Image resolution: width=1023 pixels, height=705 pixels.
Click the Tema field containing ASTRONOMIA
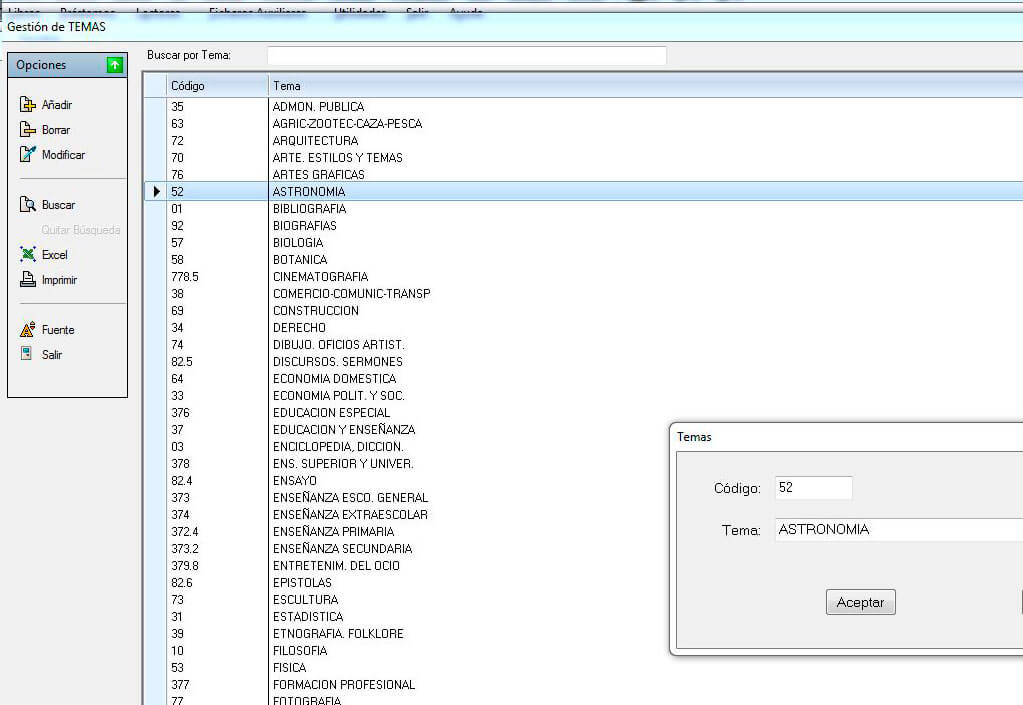pos(898,530)
